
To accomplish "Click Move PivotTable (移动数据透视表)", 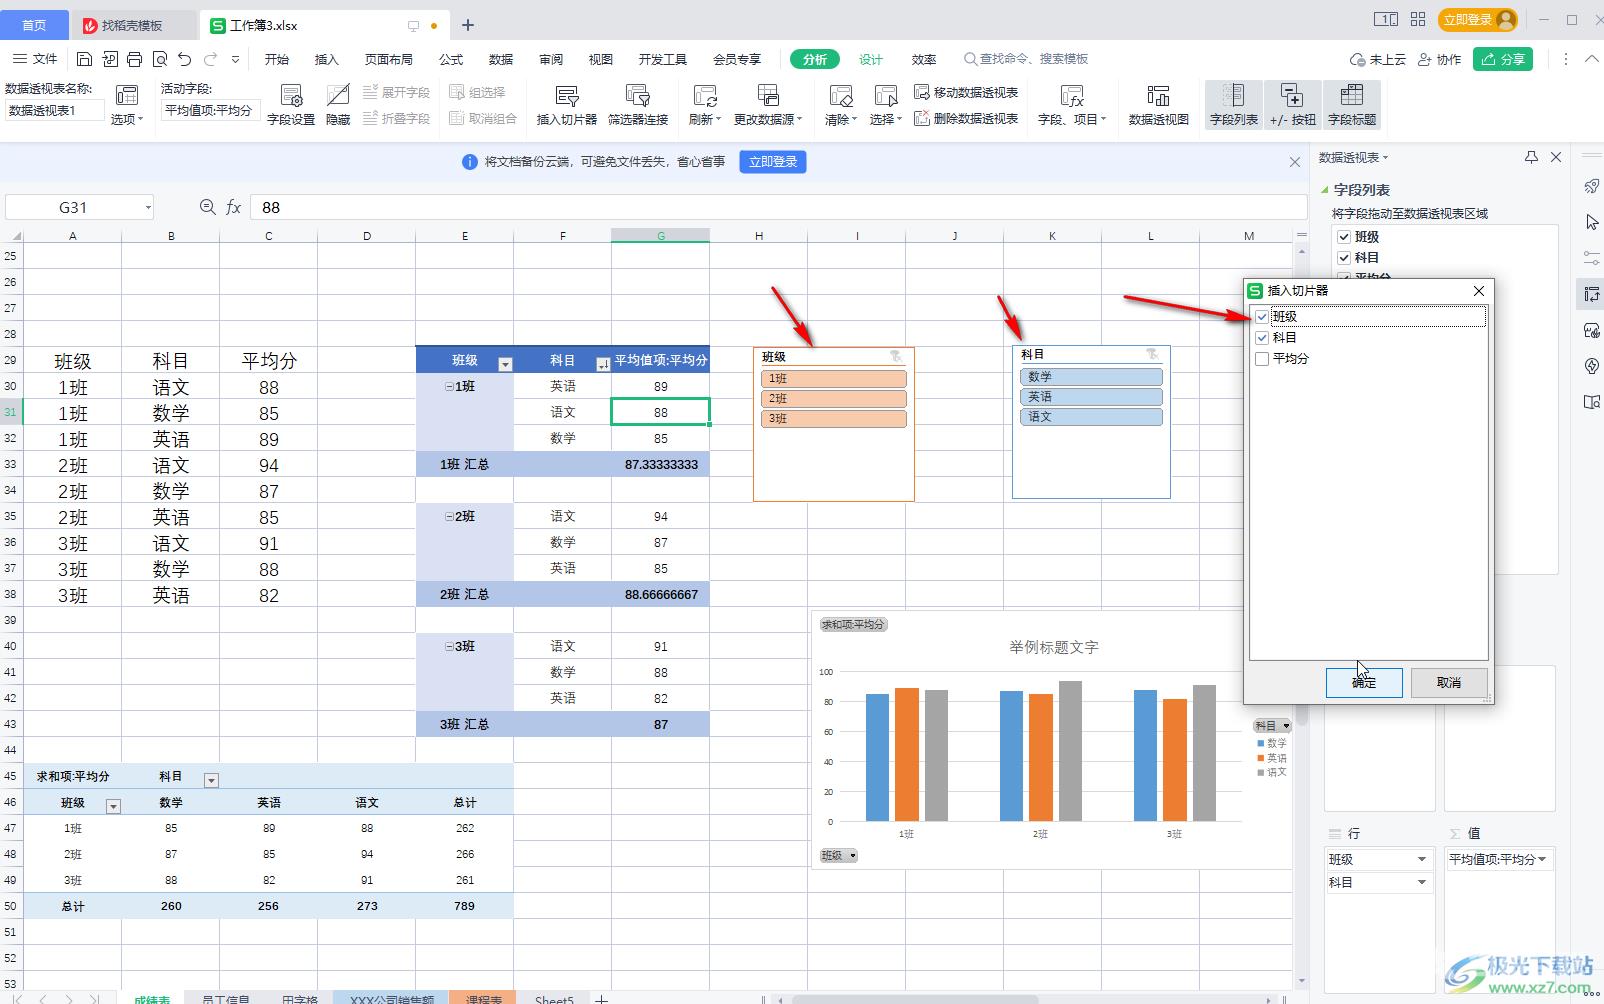I will 966,92.
